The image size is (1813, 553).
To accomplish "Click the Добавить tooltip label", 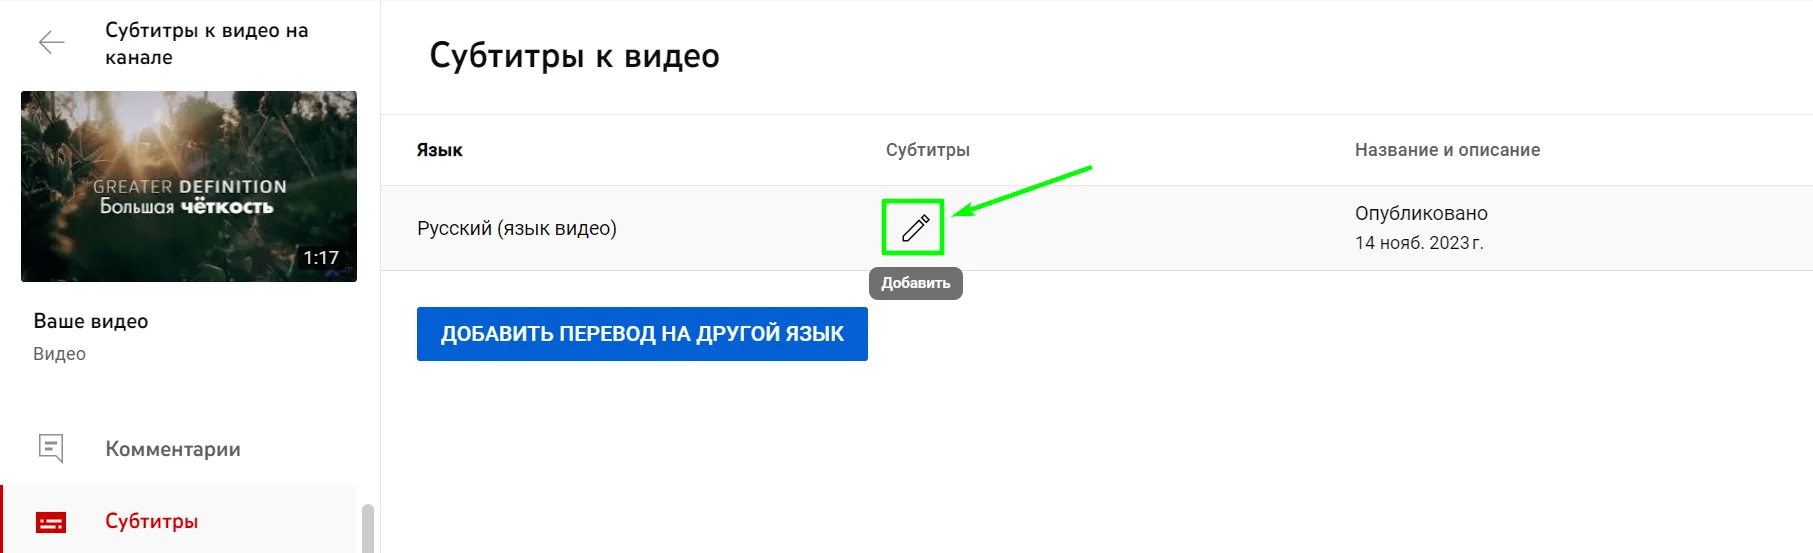I will coord(915,283).
